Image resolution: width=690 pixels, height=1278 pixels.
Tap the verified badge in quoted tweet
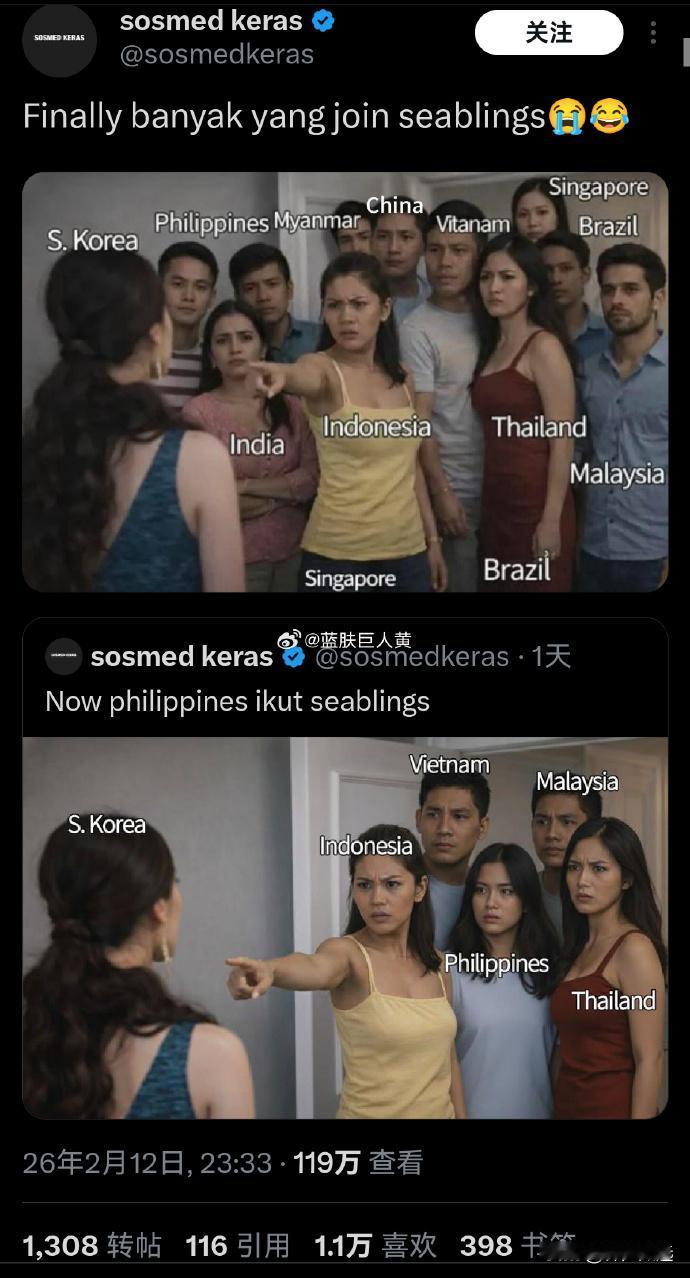pos(293,657)
